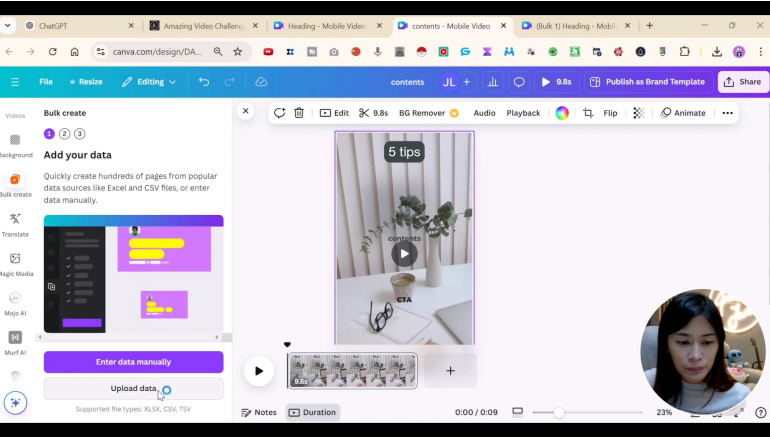The width and height of the screenshot is (770, 437).
Task: Open the comments speech bubble icon
Action: [x=519, y=82]
